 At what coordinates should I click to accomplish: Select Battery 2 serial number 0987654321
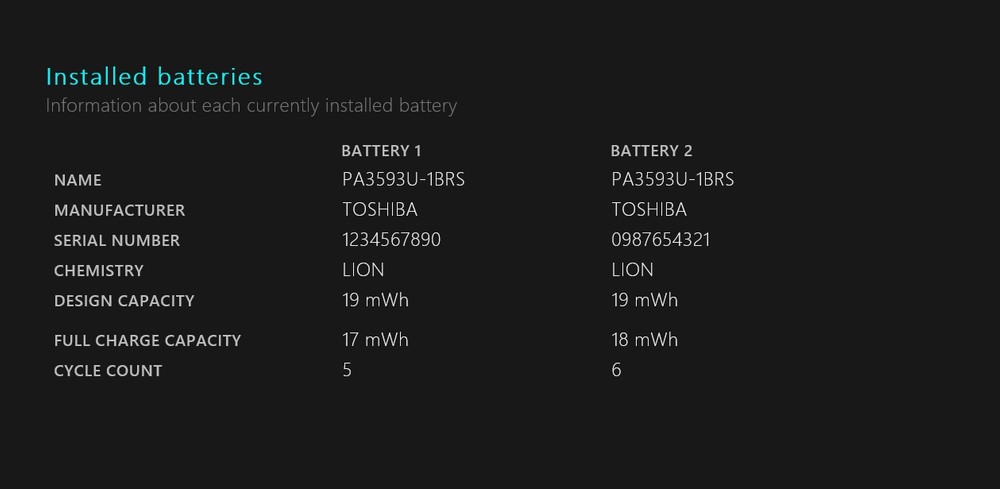[x=661, y=240]
